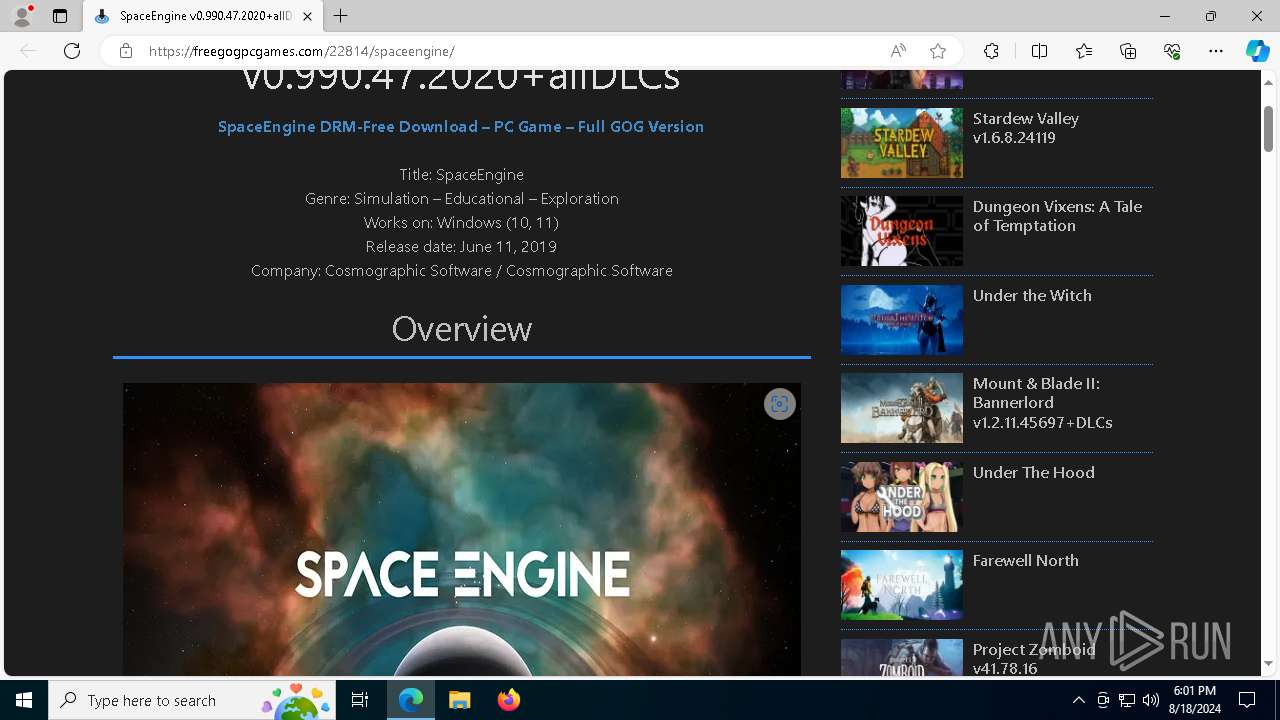
Task: Open Mount & Blade II Bannerlord thumbnail
Action: [x=902, y=408]
